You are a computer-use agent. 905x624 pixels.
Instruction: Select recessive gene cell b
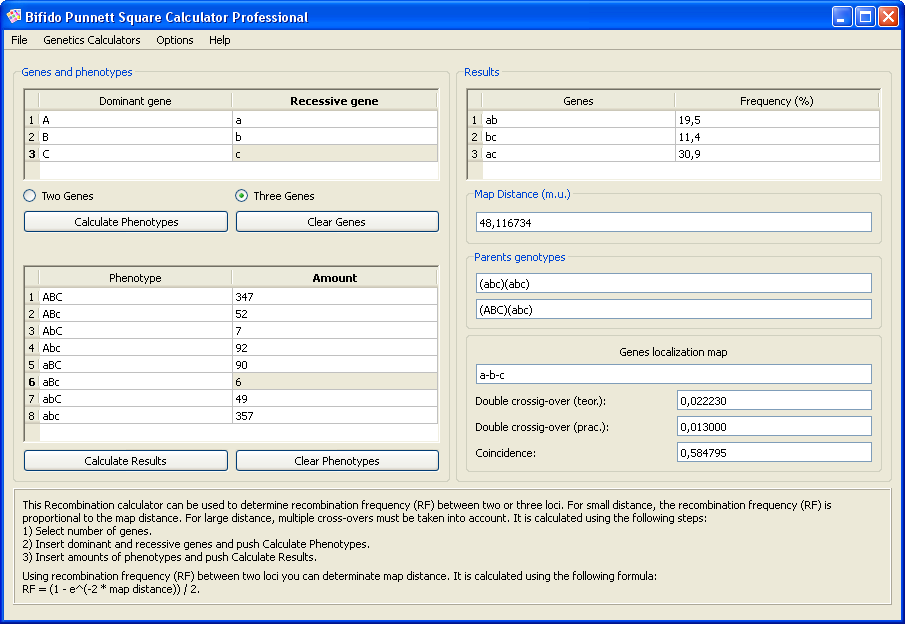coord(335,137)
